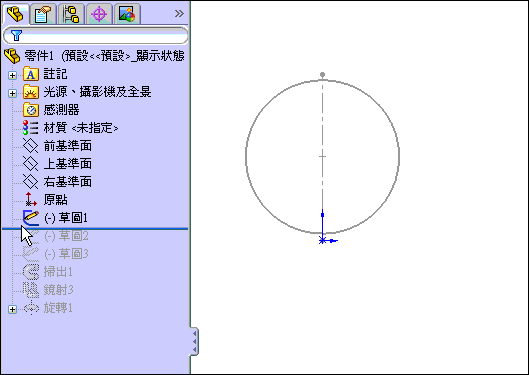Select the 前基準面 label
The height and width of the screenshot is (375, 529).
[67, 146]
